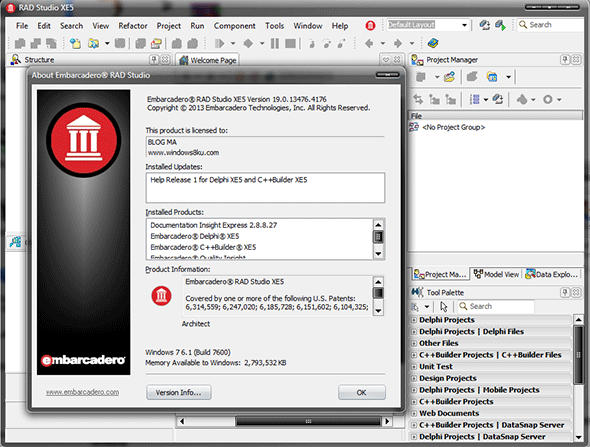Open the Back arrow history dropdown

tap(383, 44)
